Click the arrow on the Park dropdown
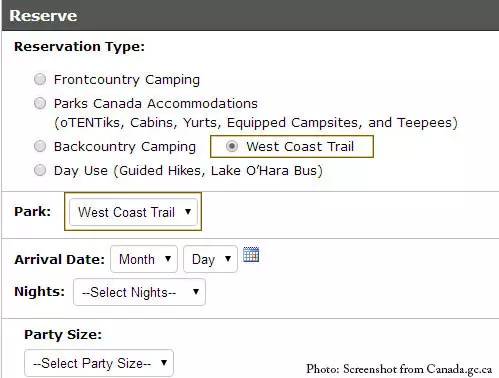Viewport: 499px width, 378px height. tap(188, 212)
